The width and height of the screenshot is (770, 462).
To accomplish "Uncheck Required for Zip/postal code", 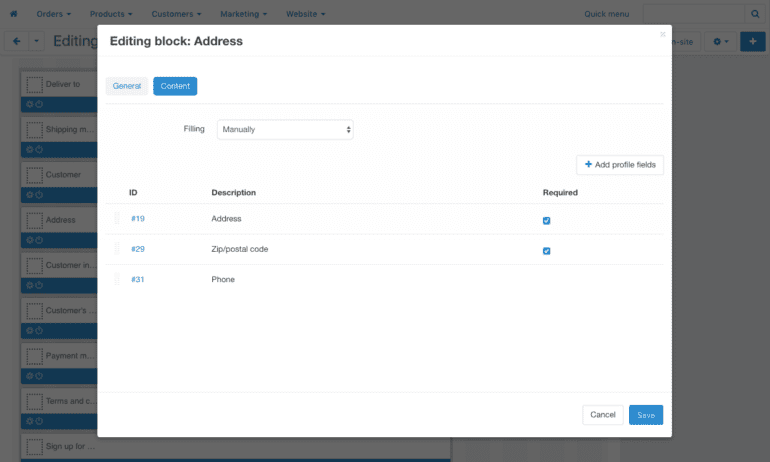I will 546,251.
